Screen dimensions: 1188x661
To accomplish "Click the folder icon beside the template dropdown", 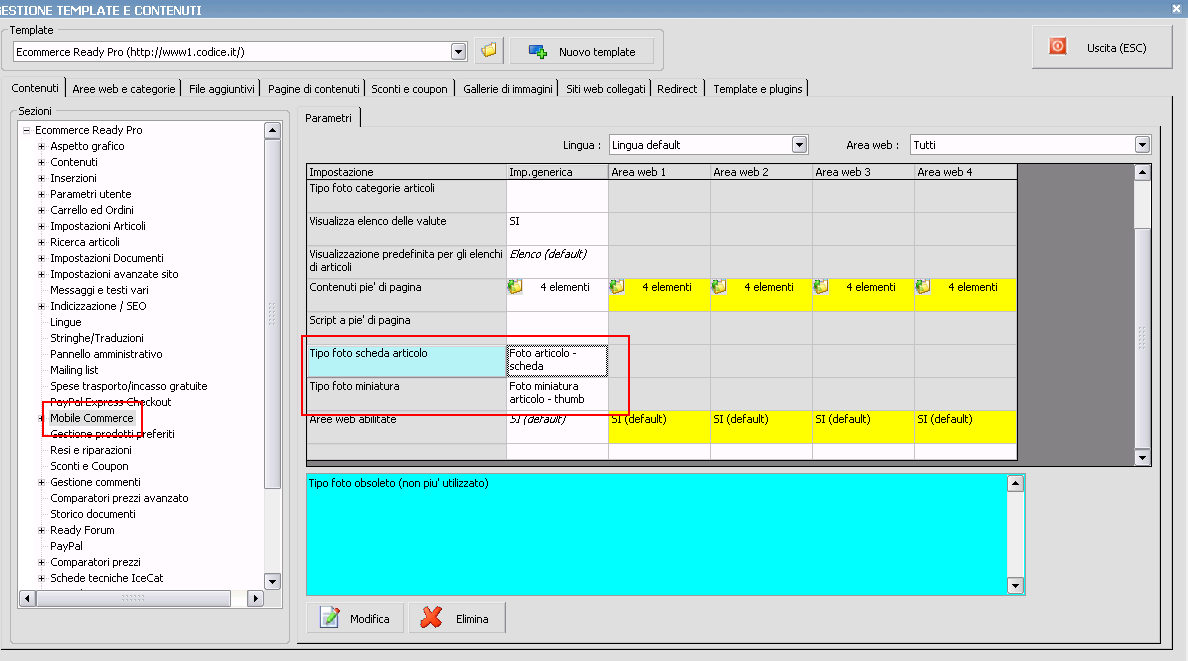I will [x=488, y=51].
